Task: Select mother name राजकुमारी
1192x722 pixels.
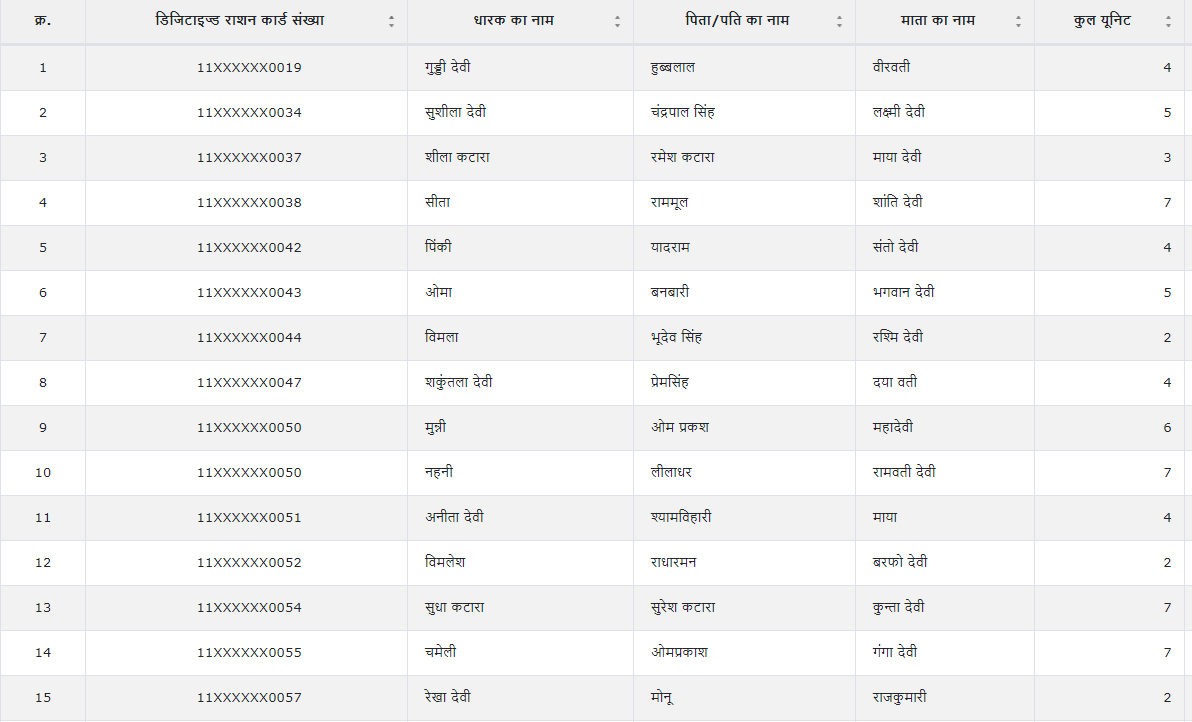Action: click(906, 698)
